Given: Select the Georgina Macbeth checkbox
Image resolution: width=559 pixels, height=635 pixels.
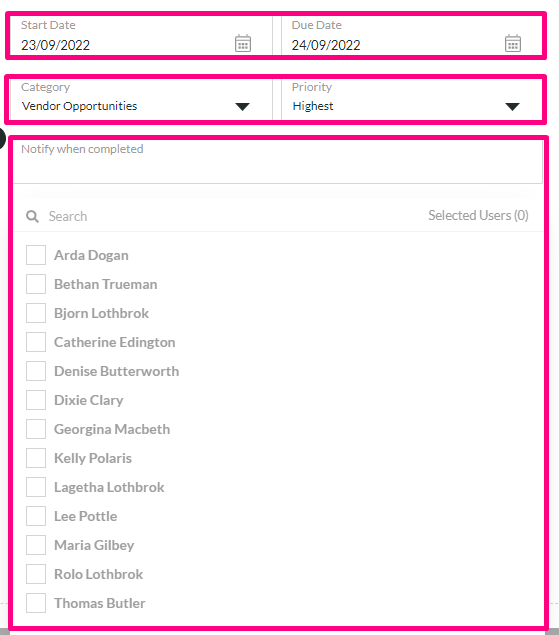Looking at the screenshot, I should pos(36,429).
